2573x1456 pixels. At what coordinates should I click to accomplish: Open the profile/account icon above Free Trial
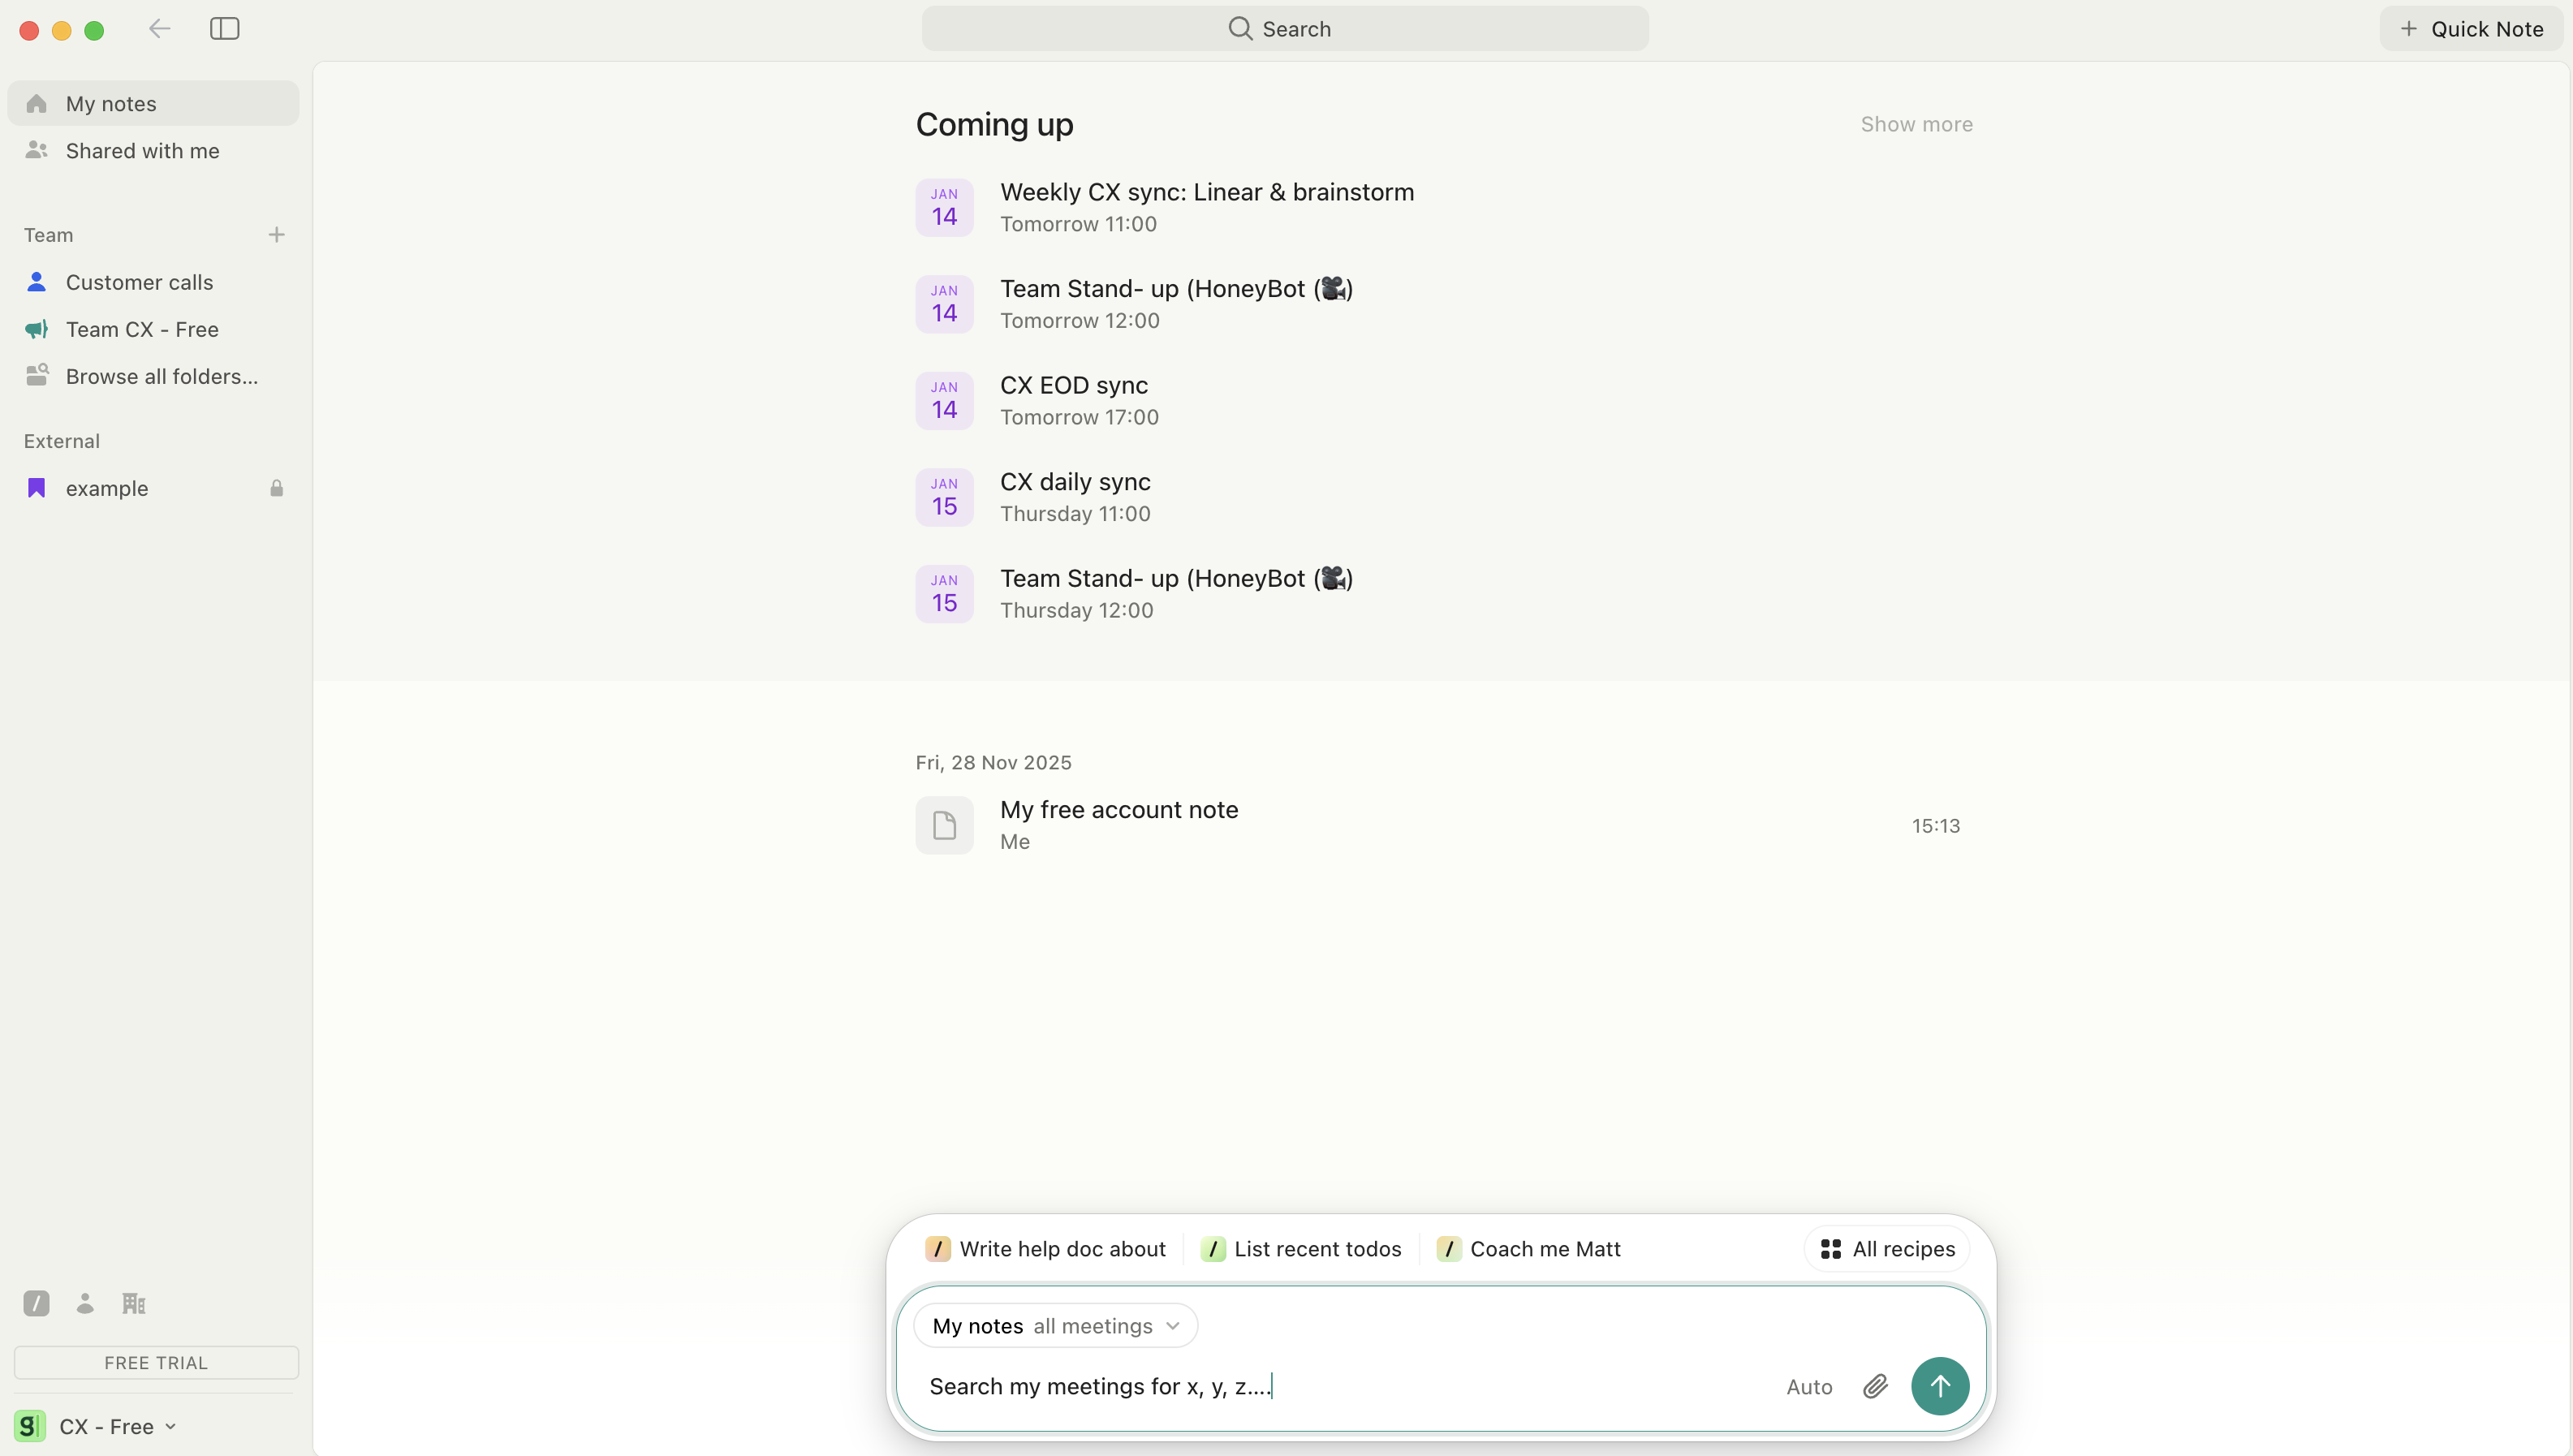(x=85, y=1303)
